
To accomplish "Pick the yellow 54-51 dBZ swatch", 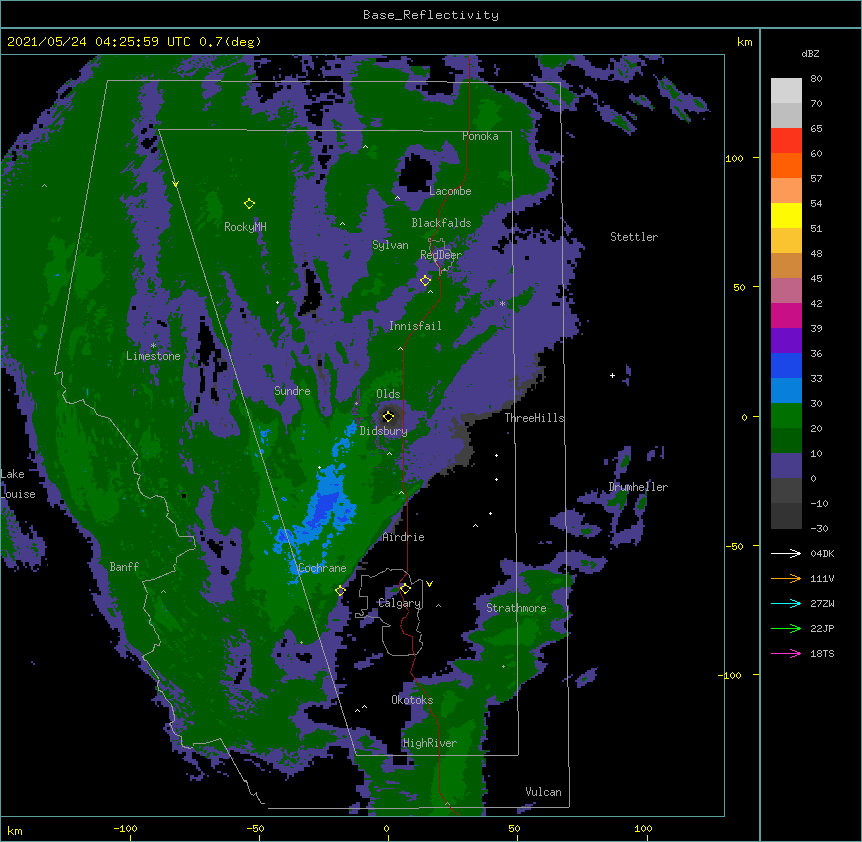I will [786, 215].
